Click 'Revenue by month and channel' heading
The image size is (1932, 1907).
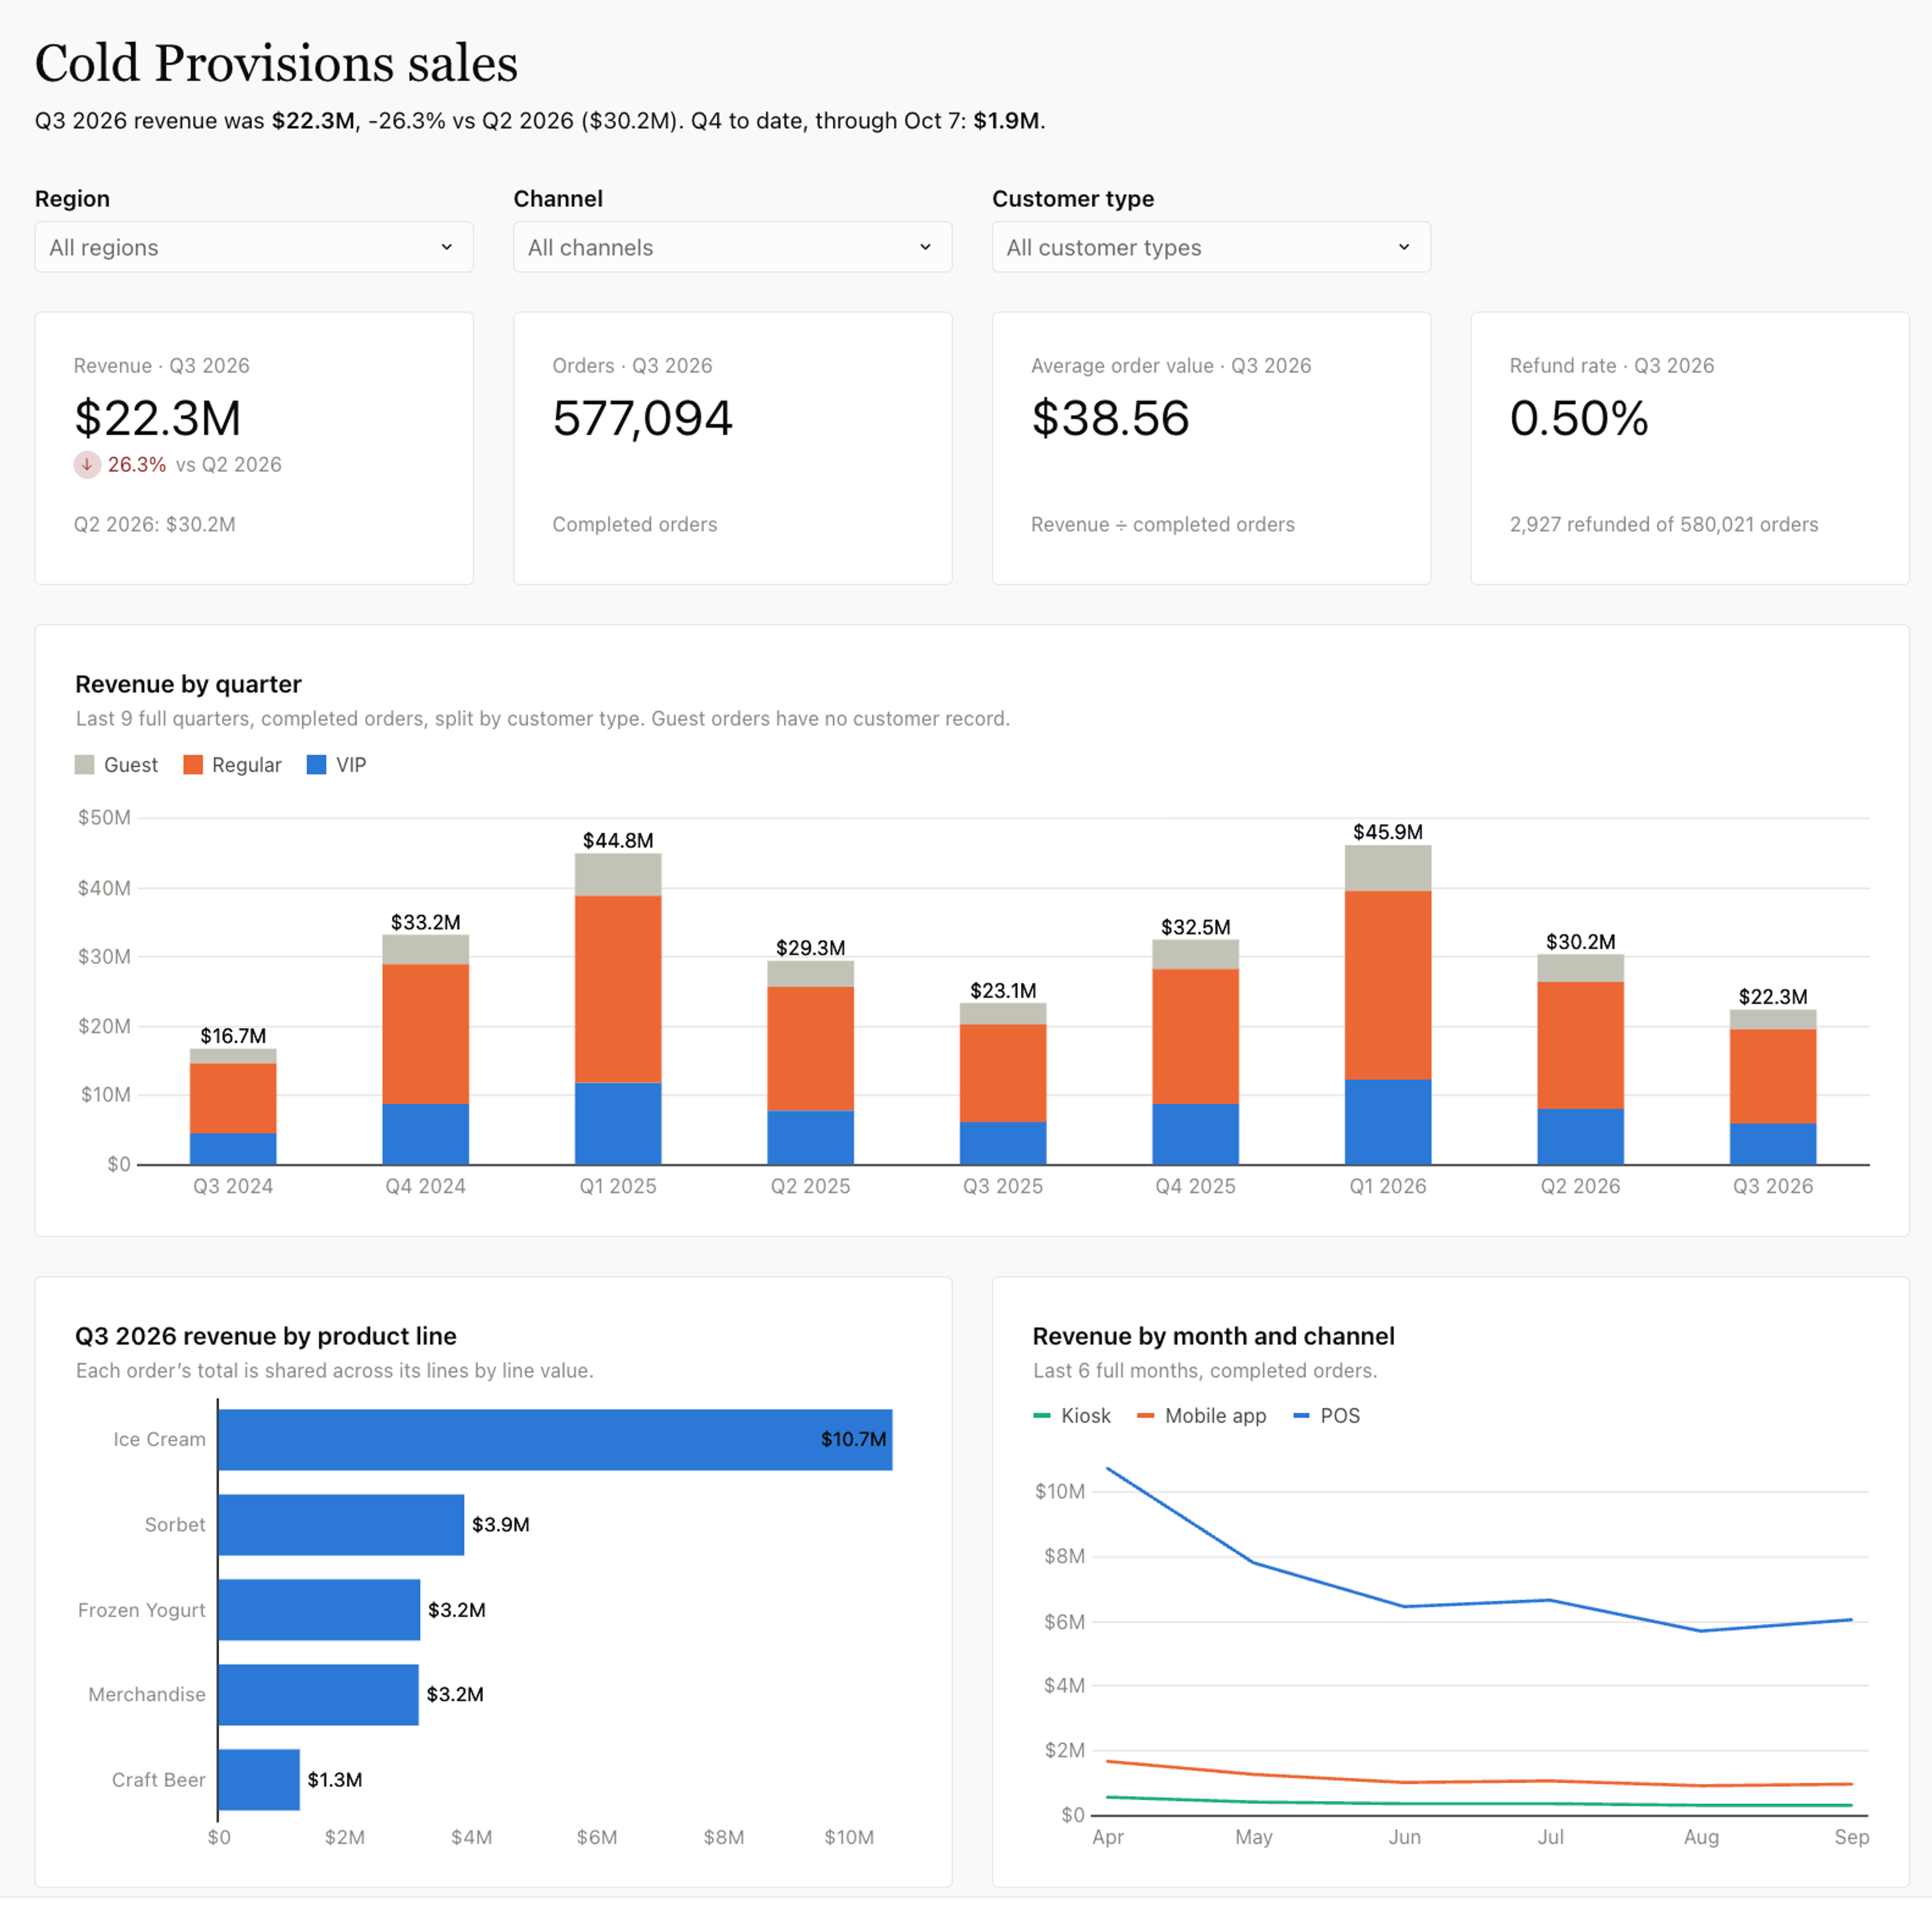[x=1213, y=1336]
